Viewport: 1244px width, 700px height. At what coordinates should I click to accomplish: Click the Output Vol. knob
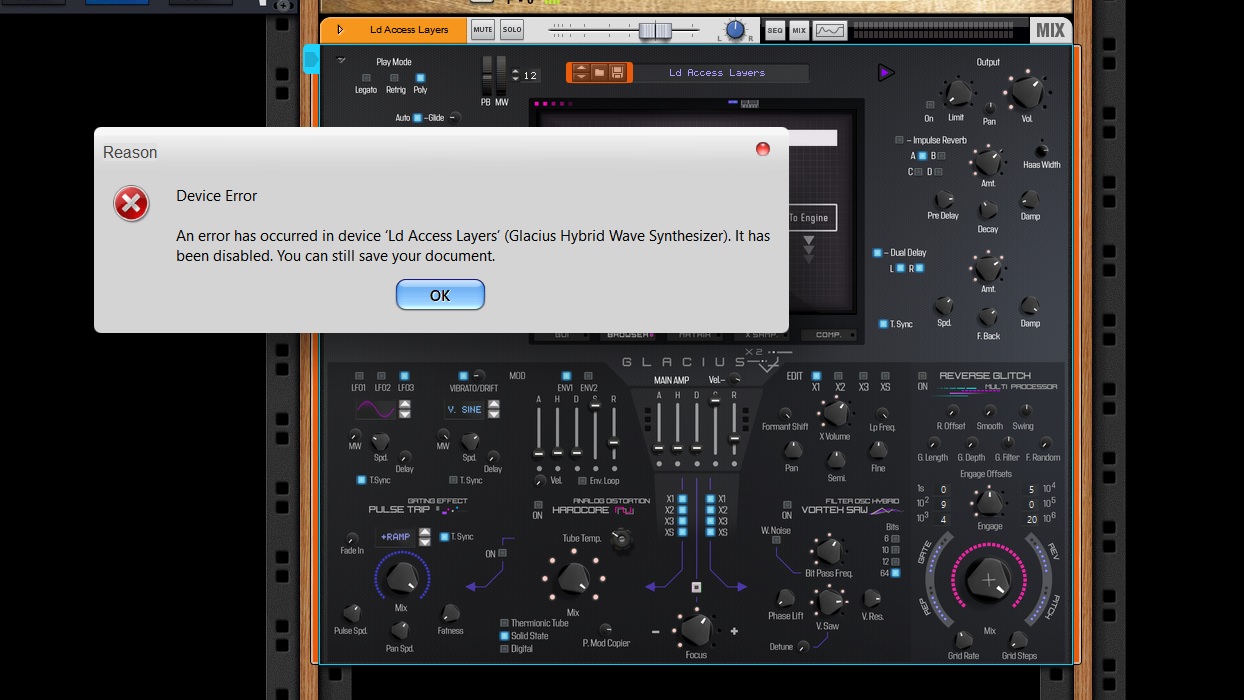(1027, 93)
